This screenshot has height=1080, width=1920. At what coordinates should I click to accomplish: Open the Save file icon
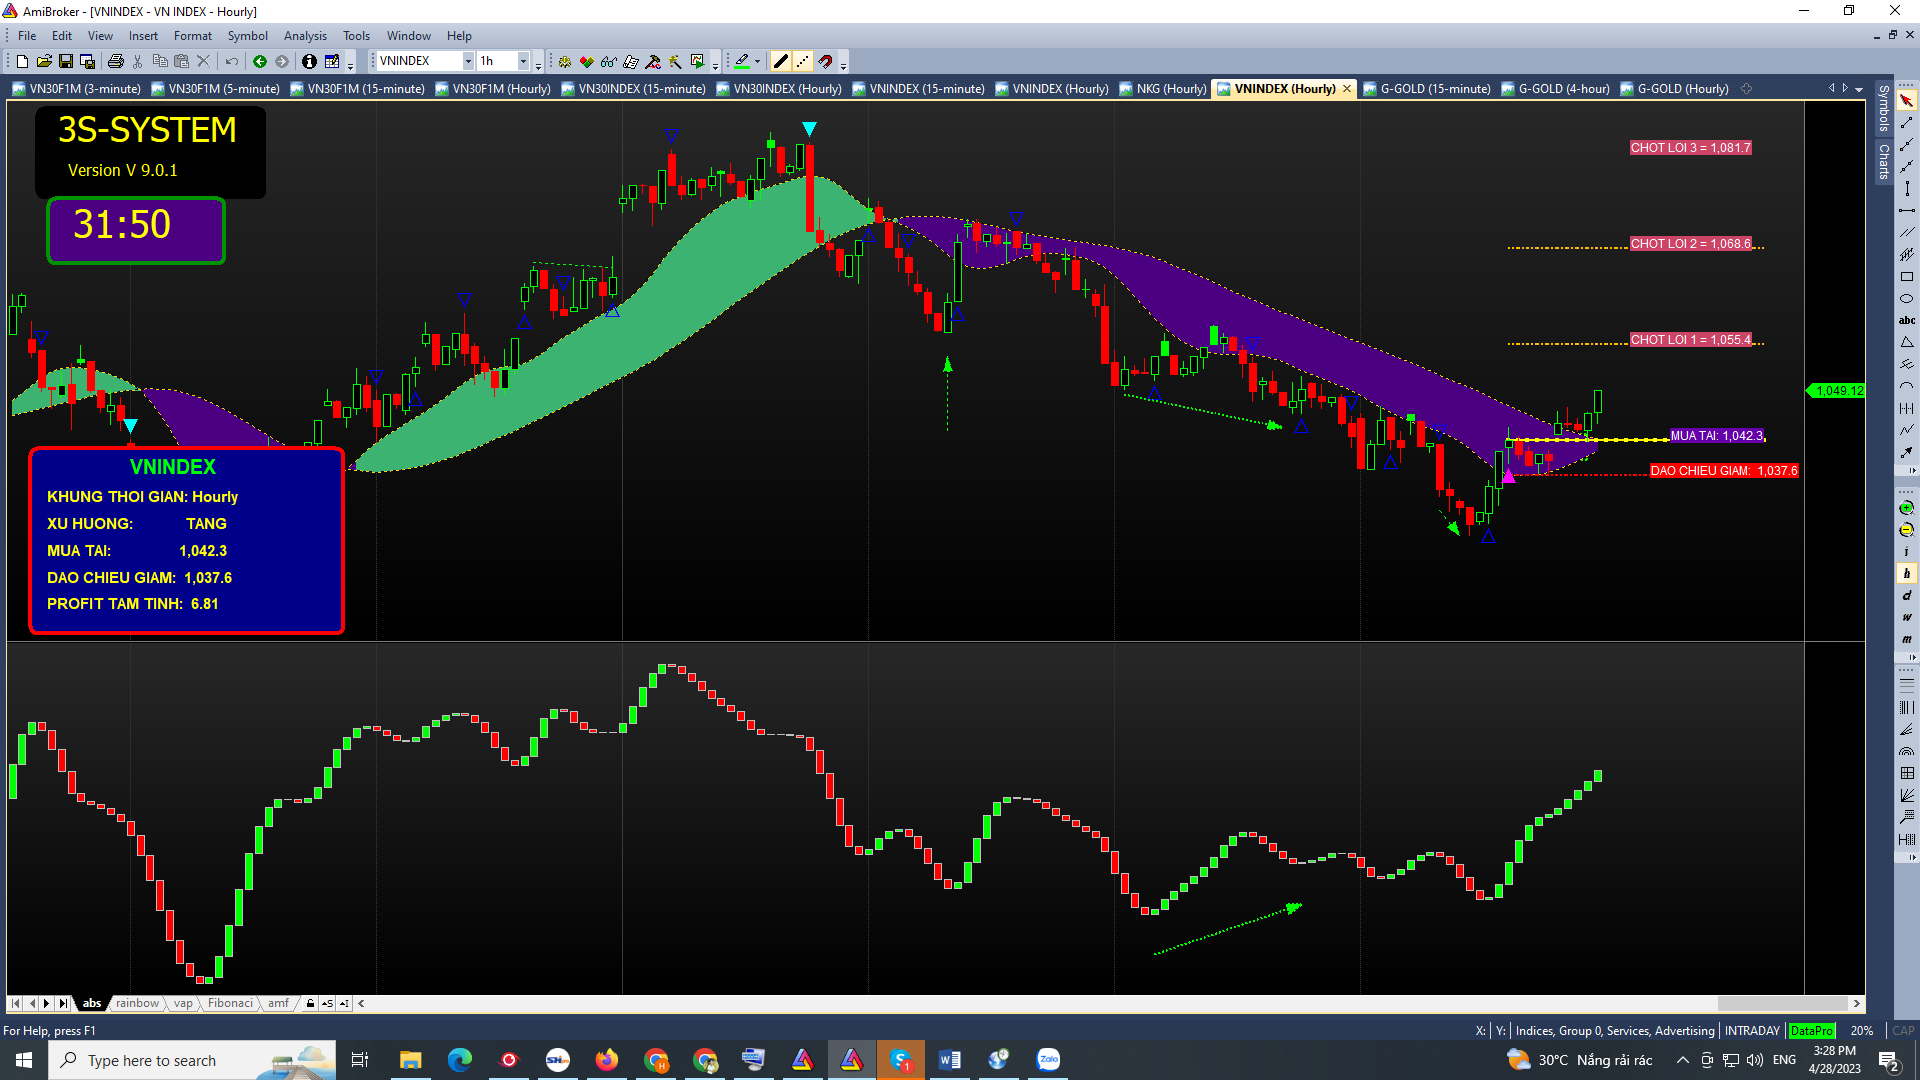click(x=66, y=61)
